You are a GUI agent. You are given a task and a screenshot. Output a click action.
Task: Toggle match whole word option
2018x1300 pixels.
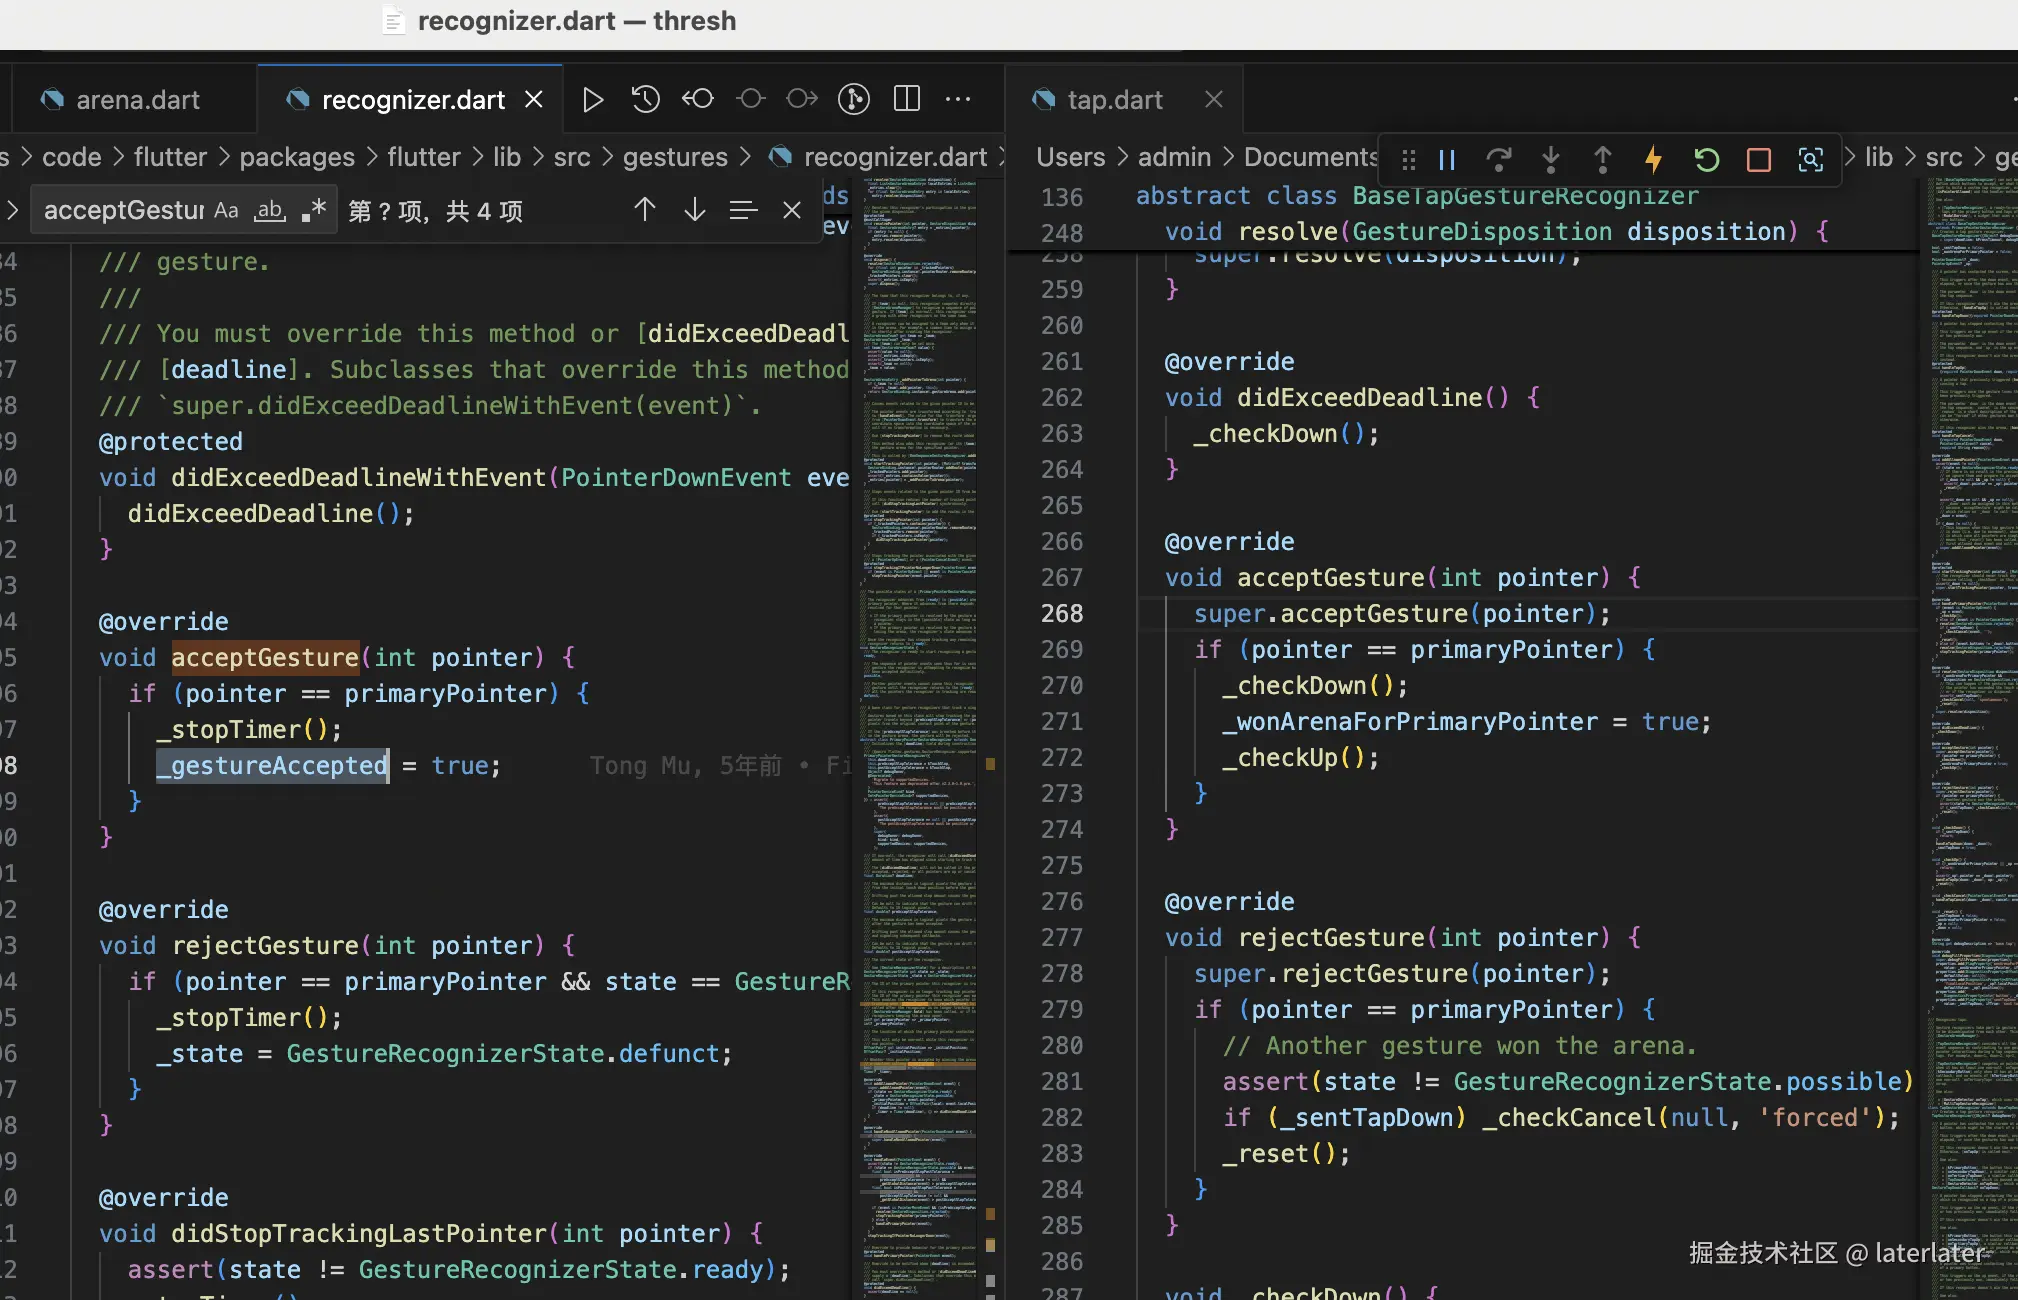270,211
